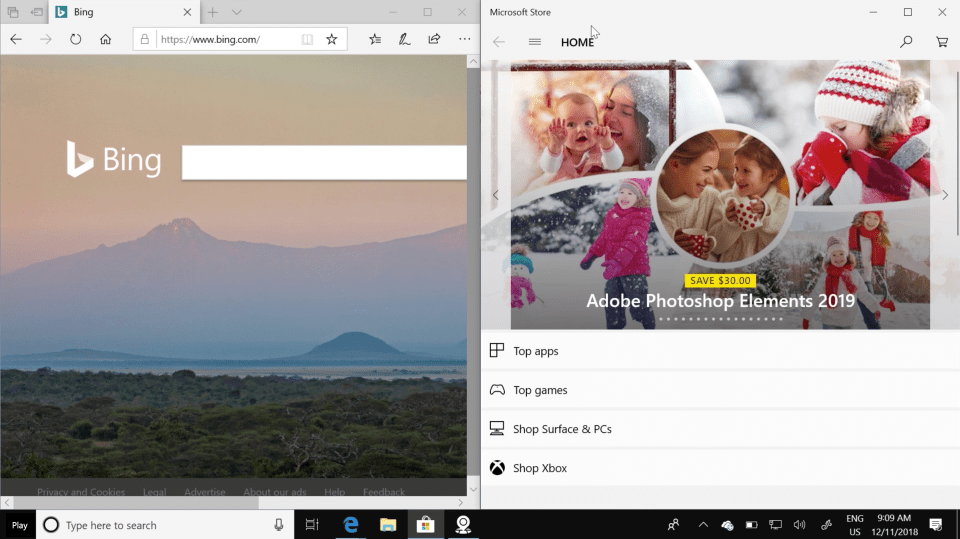Set these tabs aside in Edge

(37, 12)
